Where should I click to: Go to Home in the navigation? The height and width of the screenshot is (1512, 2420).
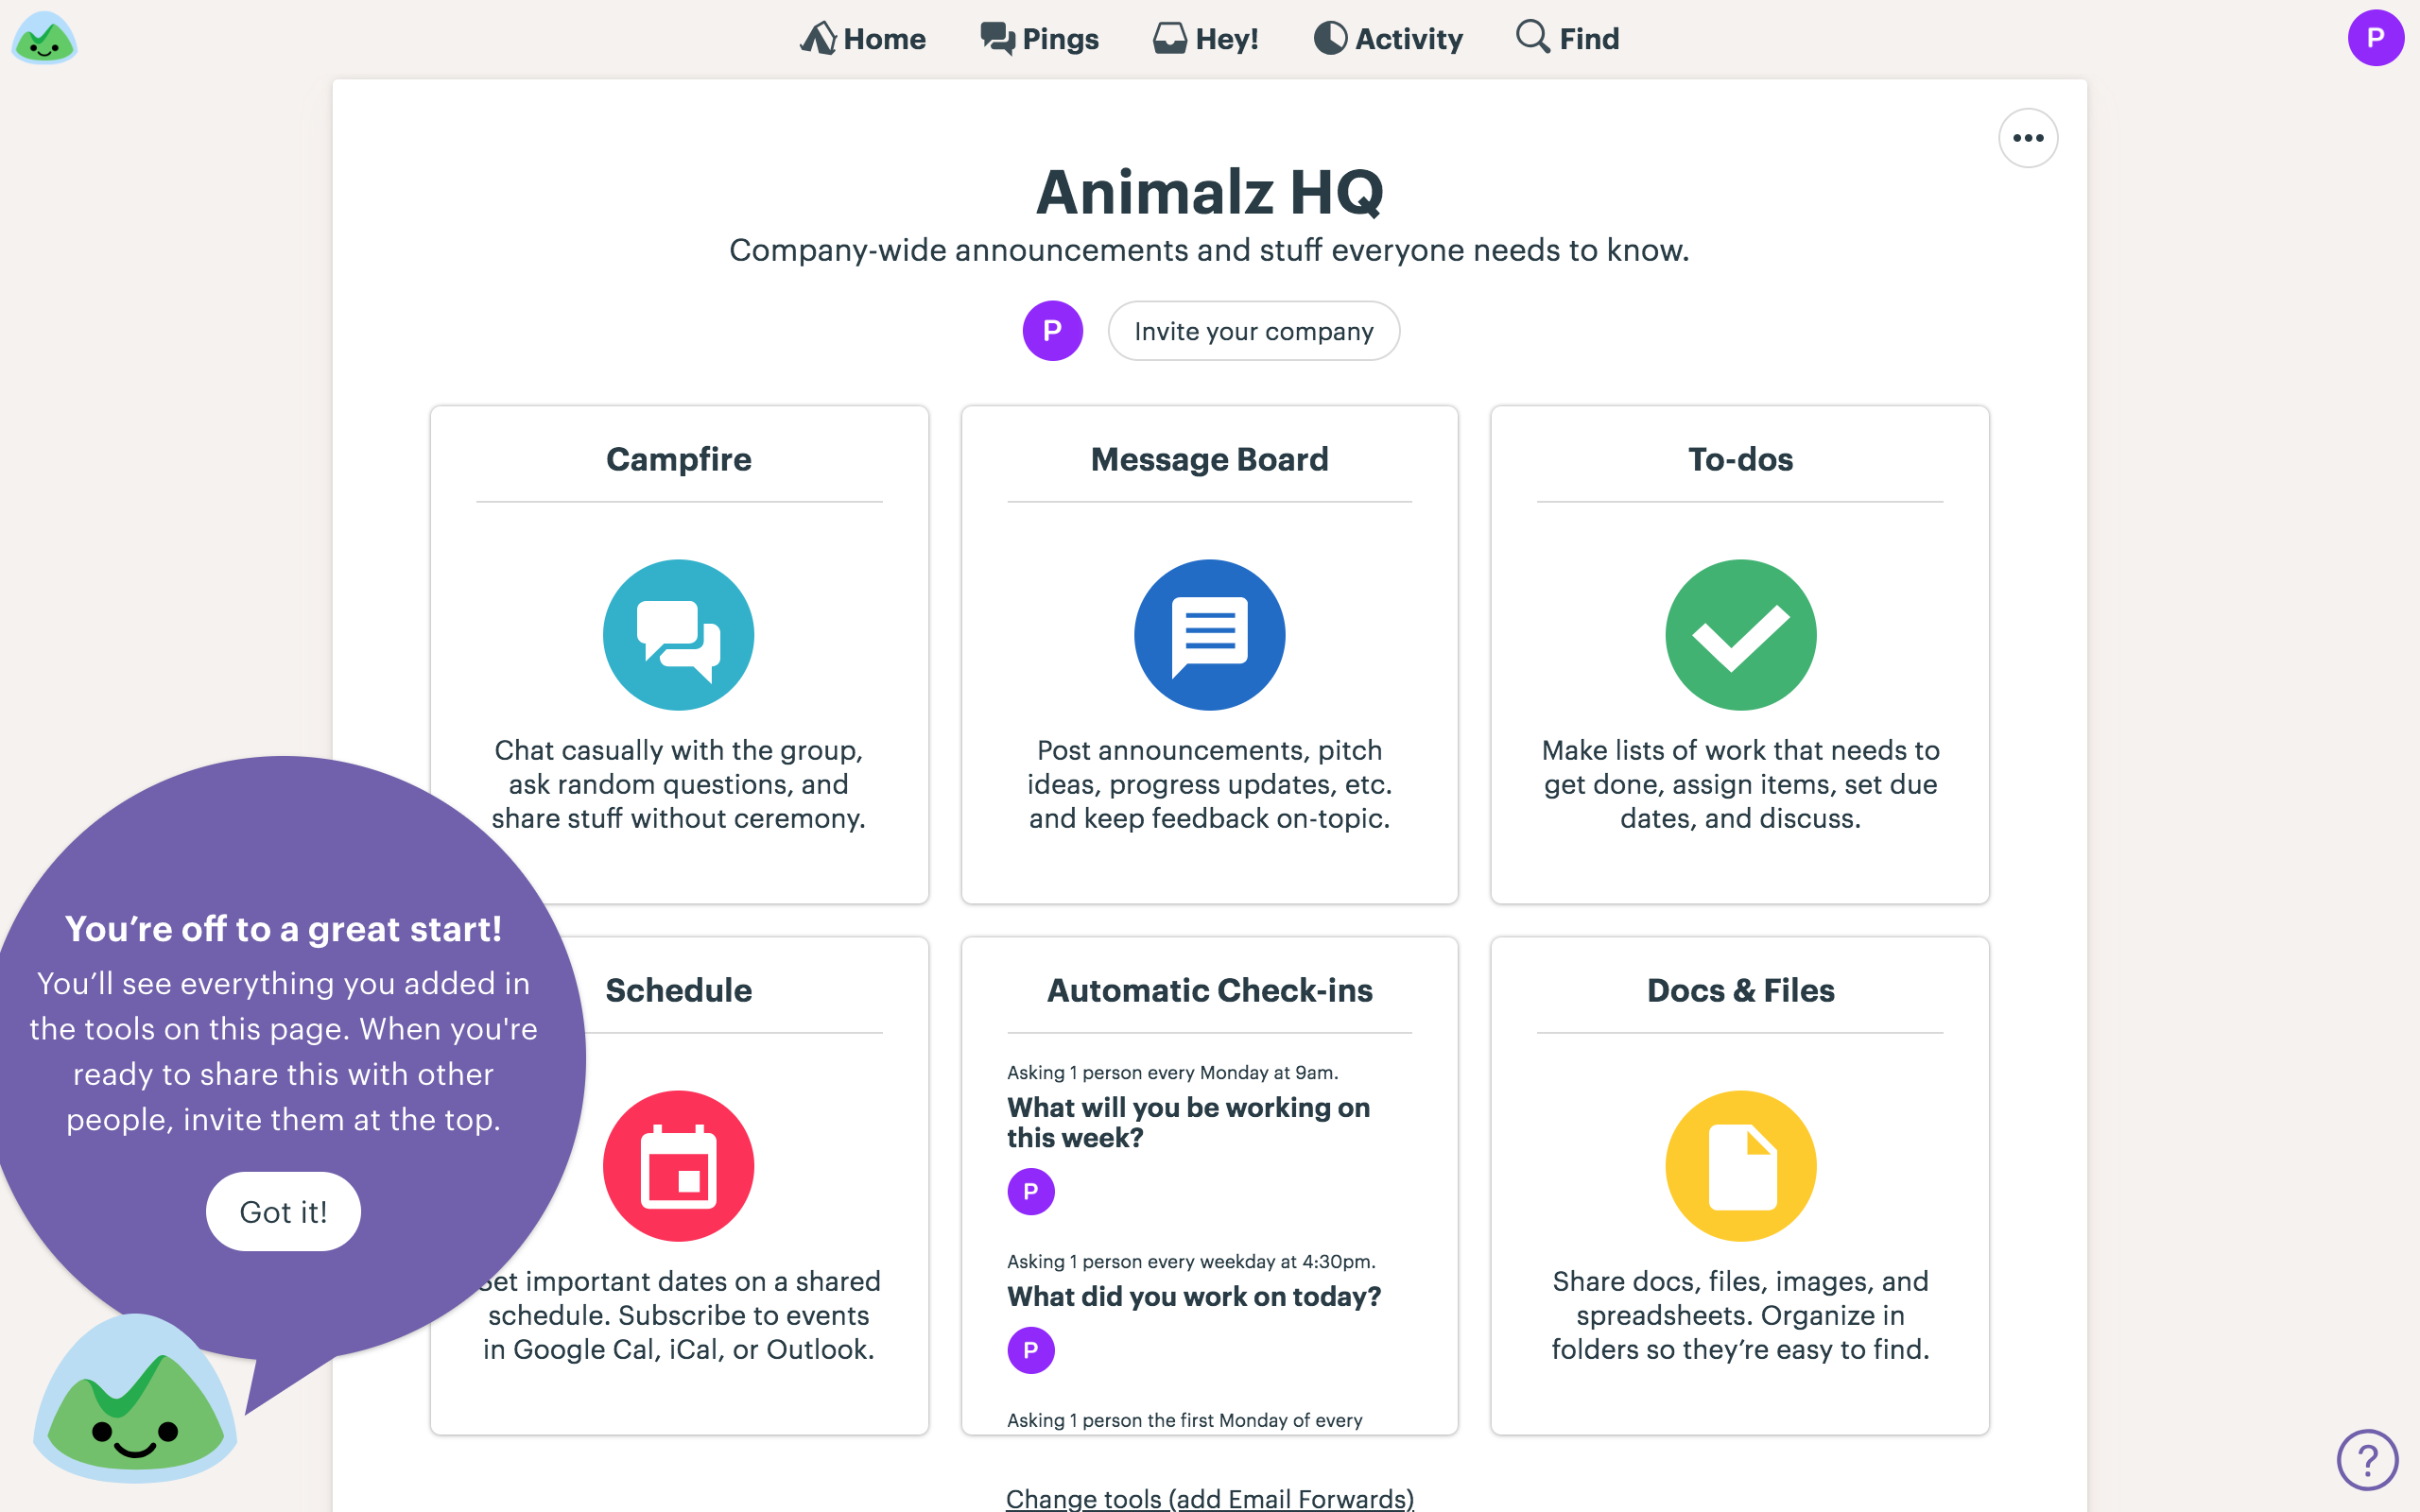pyautogui.click(x=863, y=38)
